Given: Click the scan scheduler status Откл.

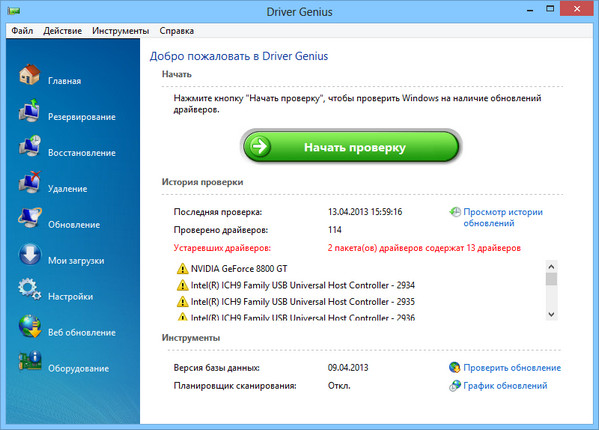Looking at the screenshot, I should pos(339,386).
